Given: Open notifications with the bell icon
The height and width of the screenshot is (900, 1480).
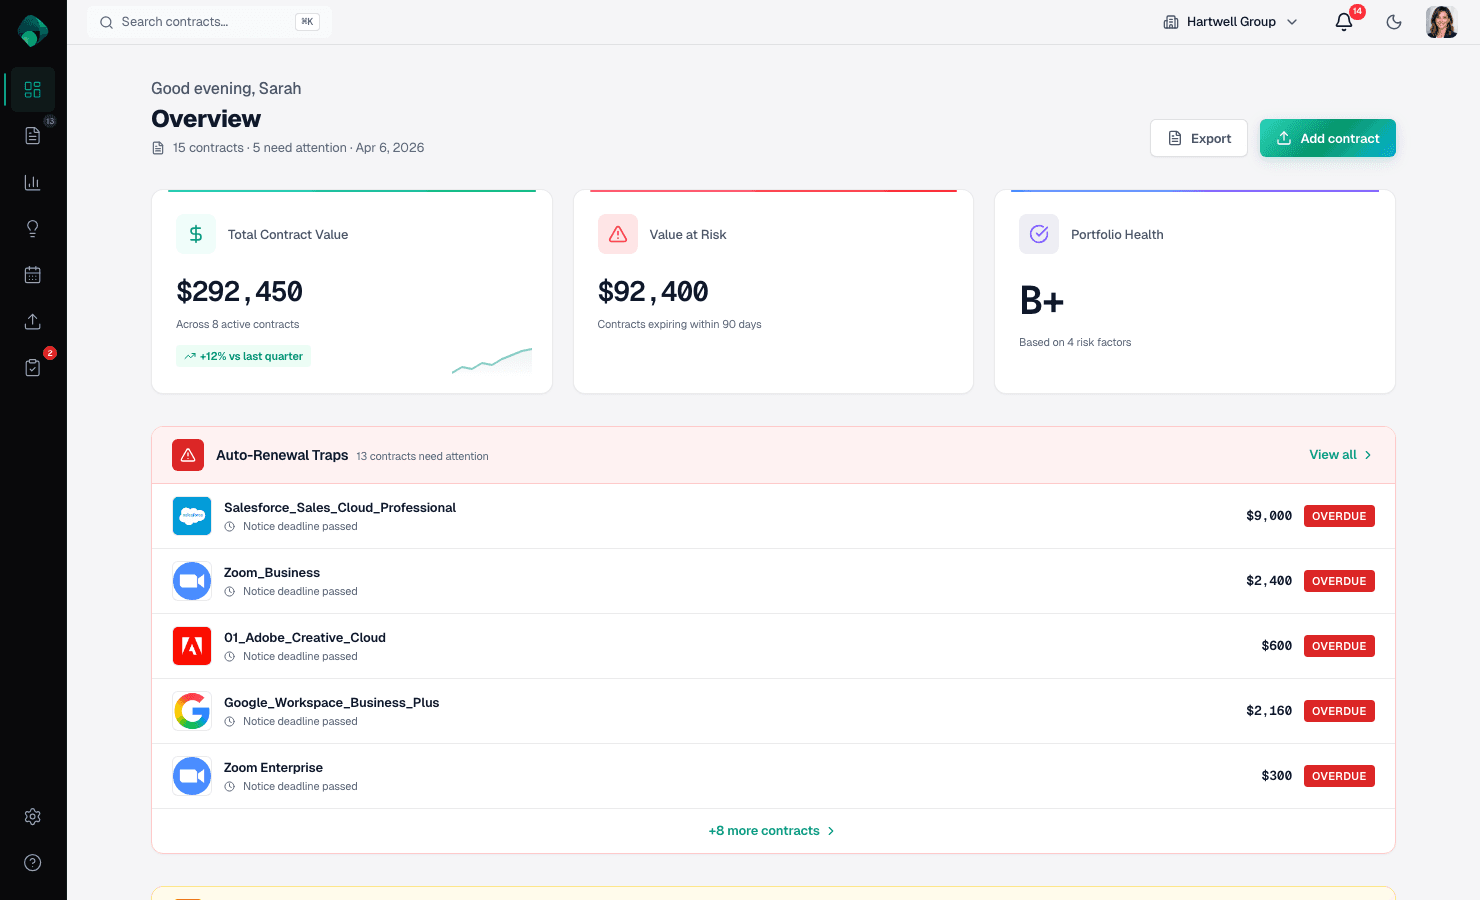Looking at the screenshot, I should pyautogui.click(x=1343, y=21).
